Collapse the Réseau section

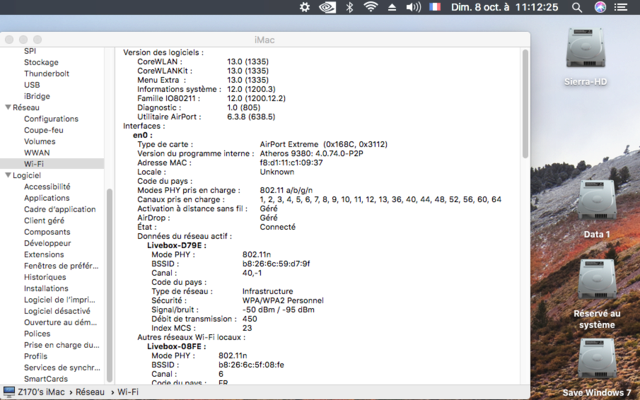point(8,107)
